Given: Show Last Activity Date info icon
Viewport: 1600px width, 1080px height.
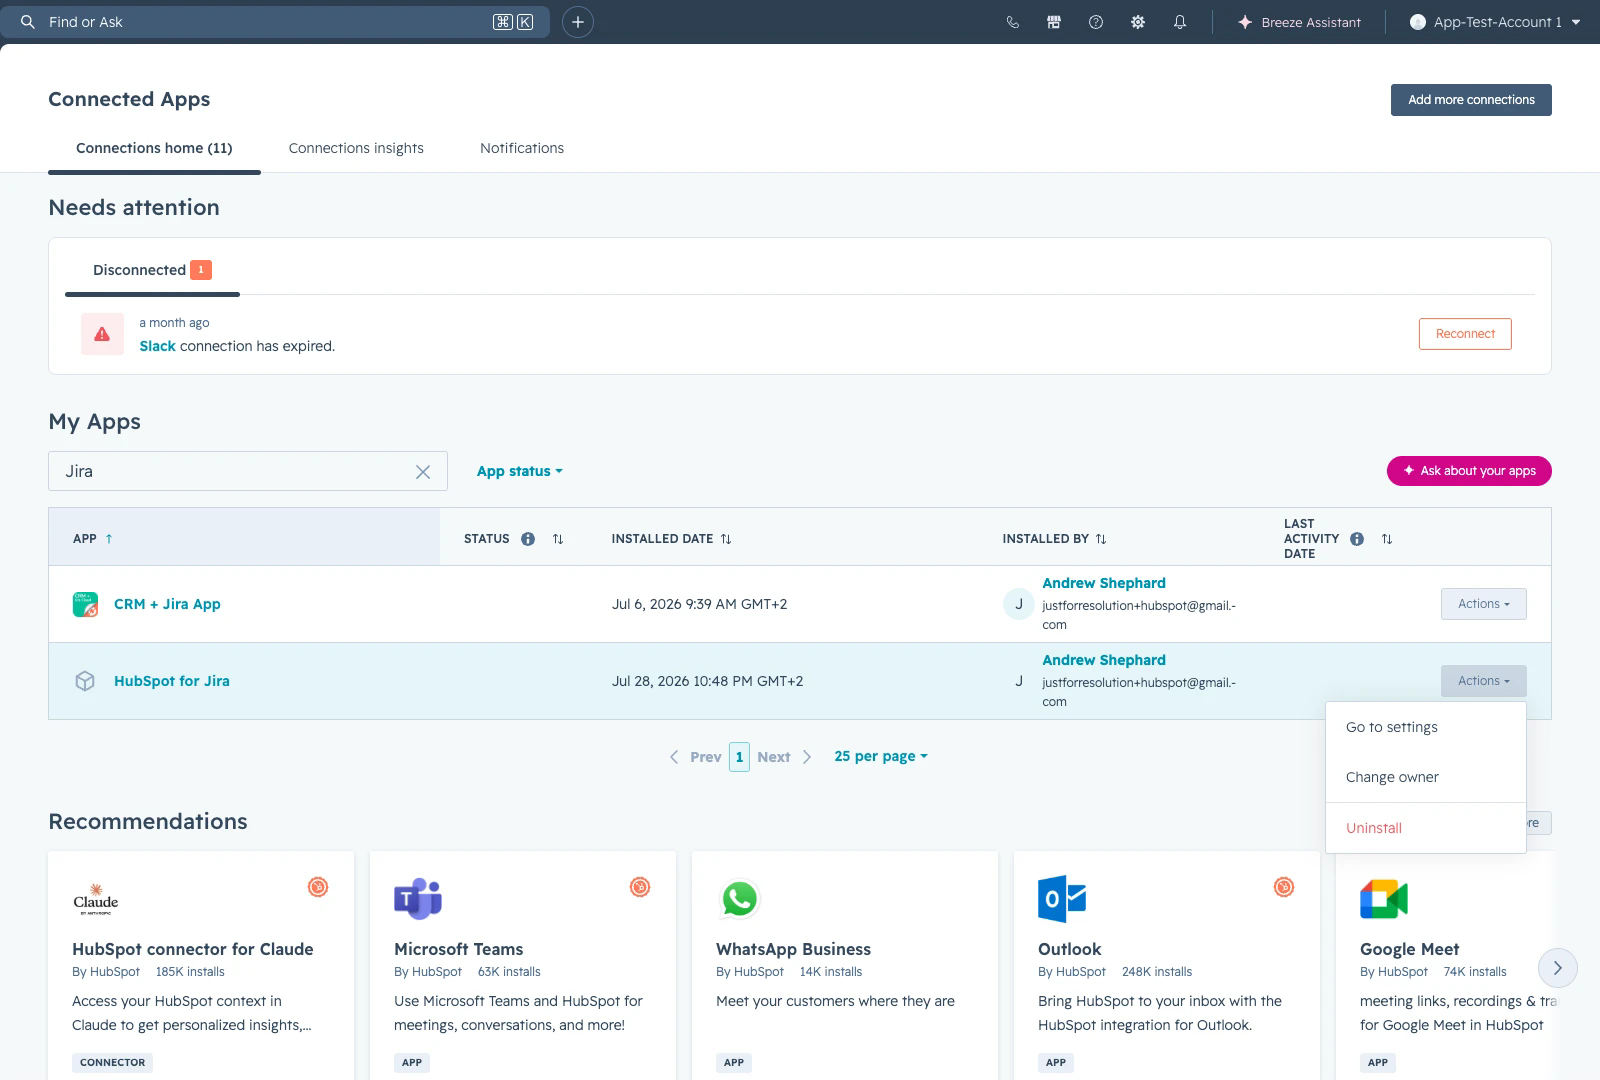Looking at the screenshot, I should coord(1357,539).
